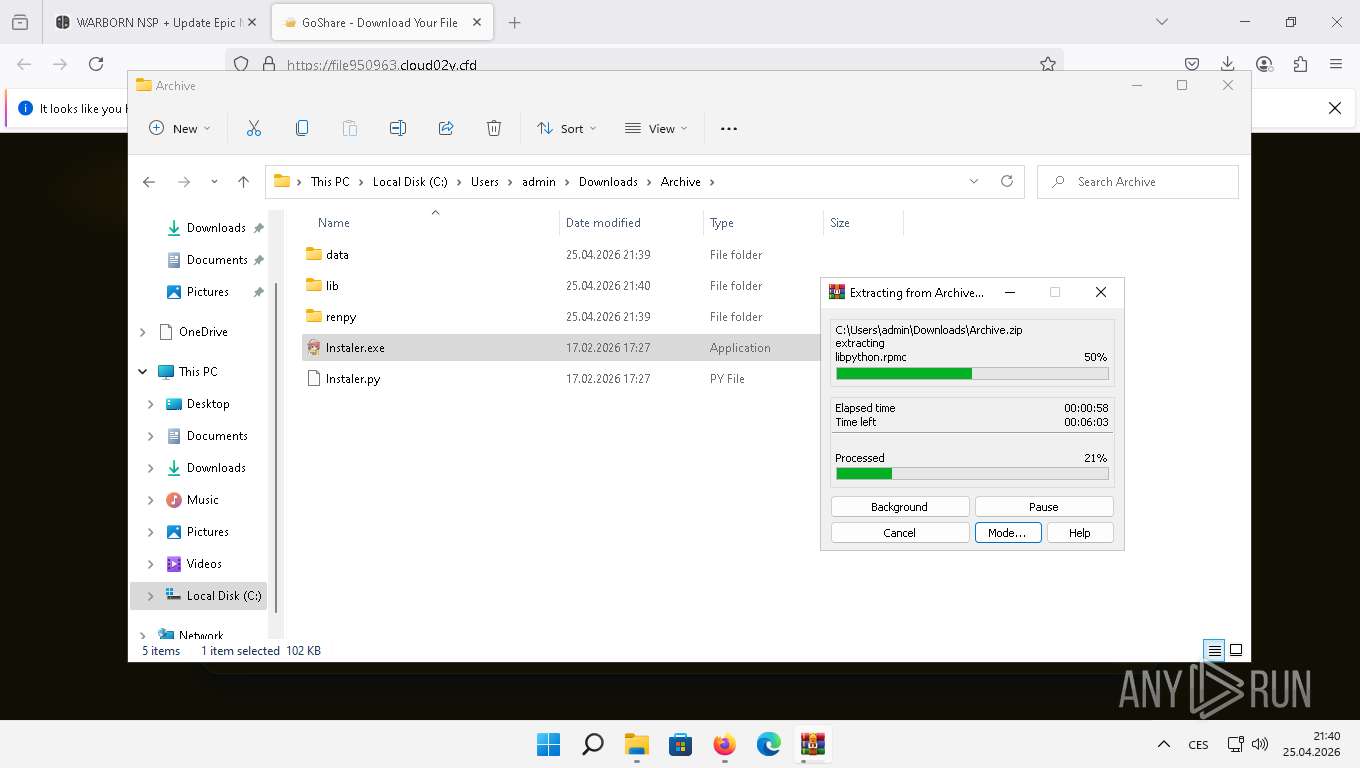The width and height of the screenshot is (1360, 768).
Task: Switch to details view layout icon
Action: 1214,650
